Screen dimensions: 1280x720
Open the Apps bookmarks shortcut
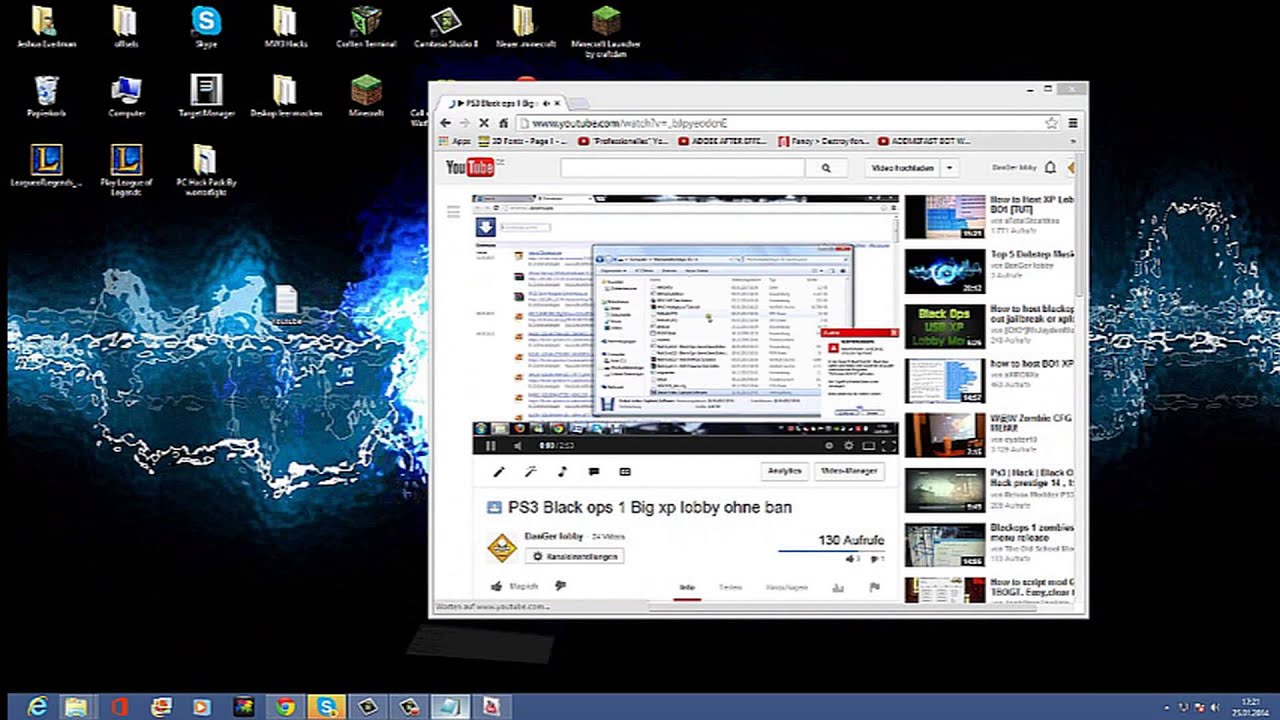454,142
